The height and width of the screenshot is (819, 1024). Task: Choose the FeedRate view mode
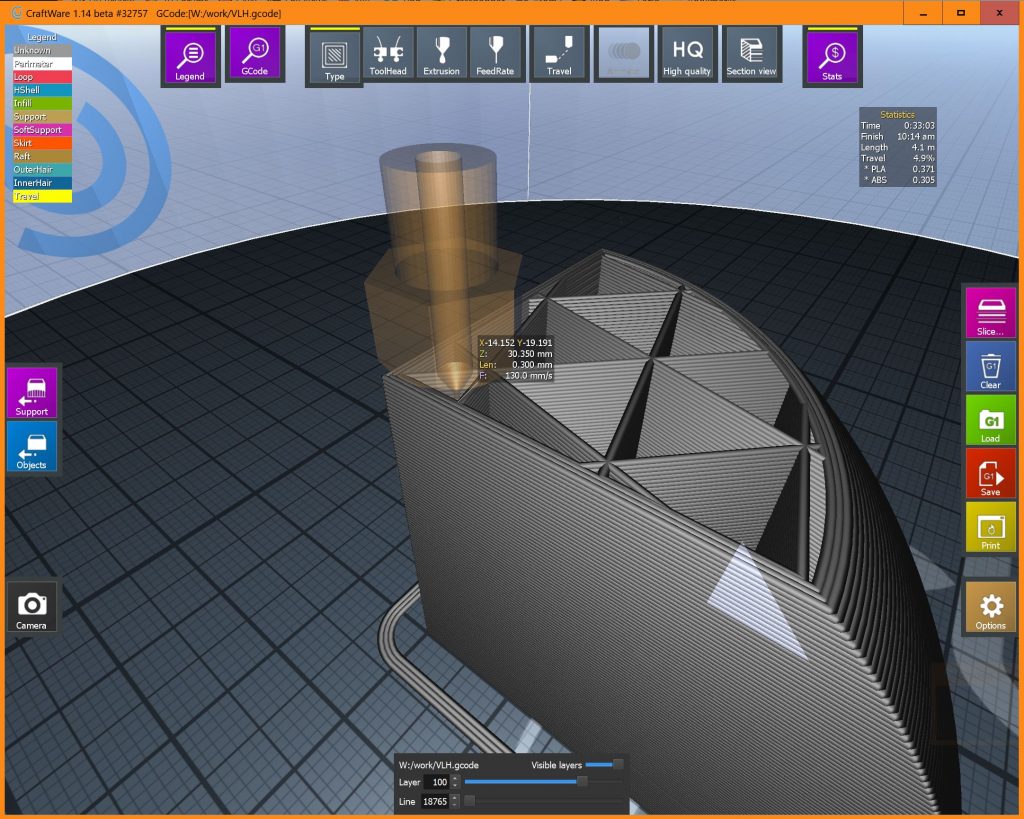[495, 56]
